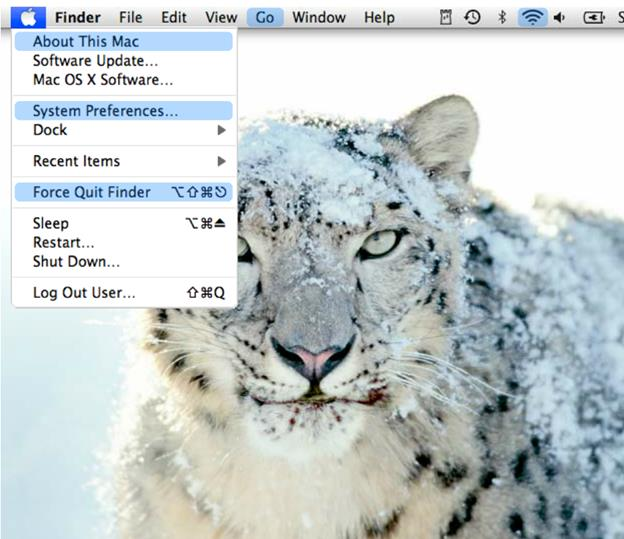
Task: Click the volume speaker icon
Action: [559, 17]
